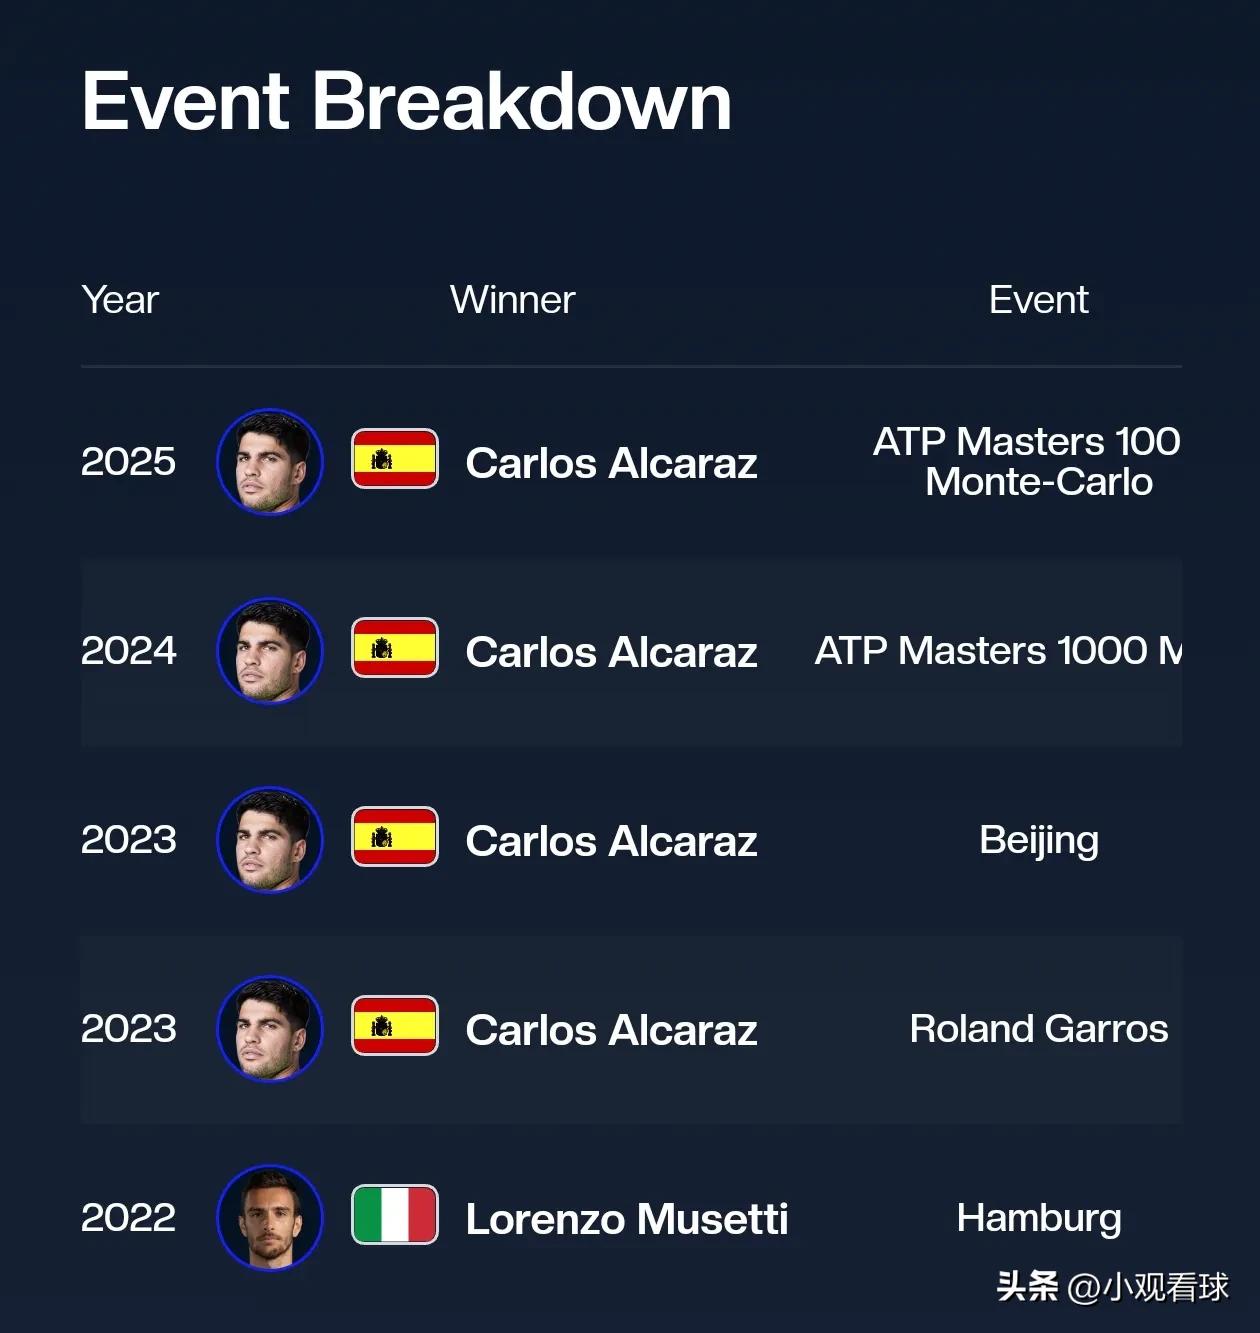Open Lorenzo Musetti's profile photo
The image size is (1260, 1333).
(270, 1218)
